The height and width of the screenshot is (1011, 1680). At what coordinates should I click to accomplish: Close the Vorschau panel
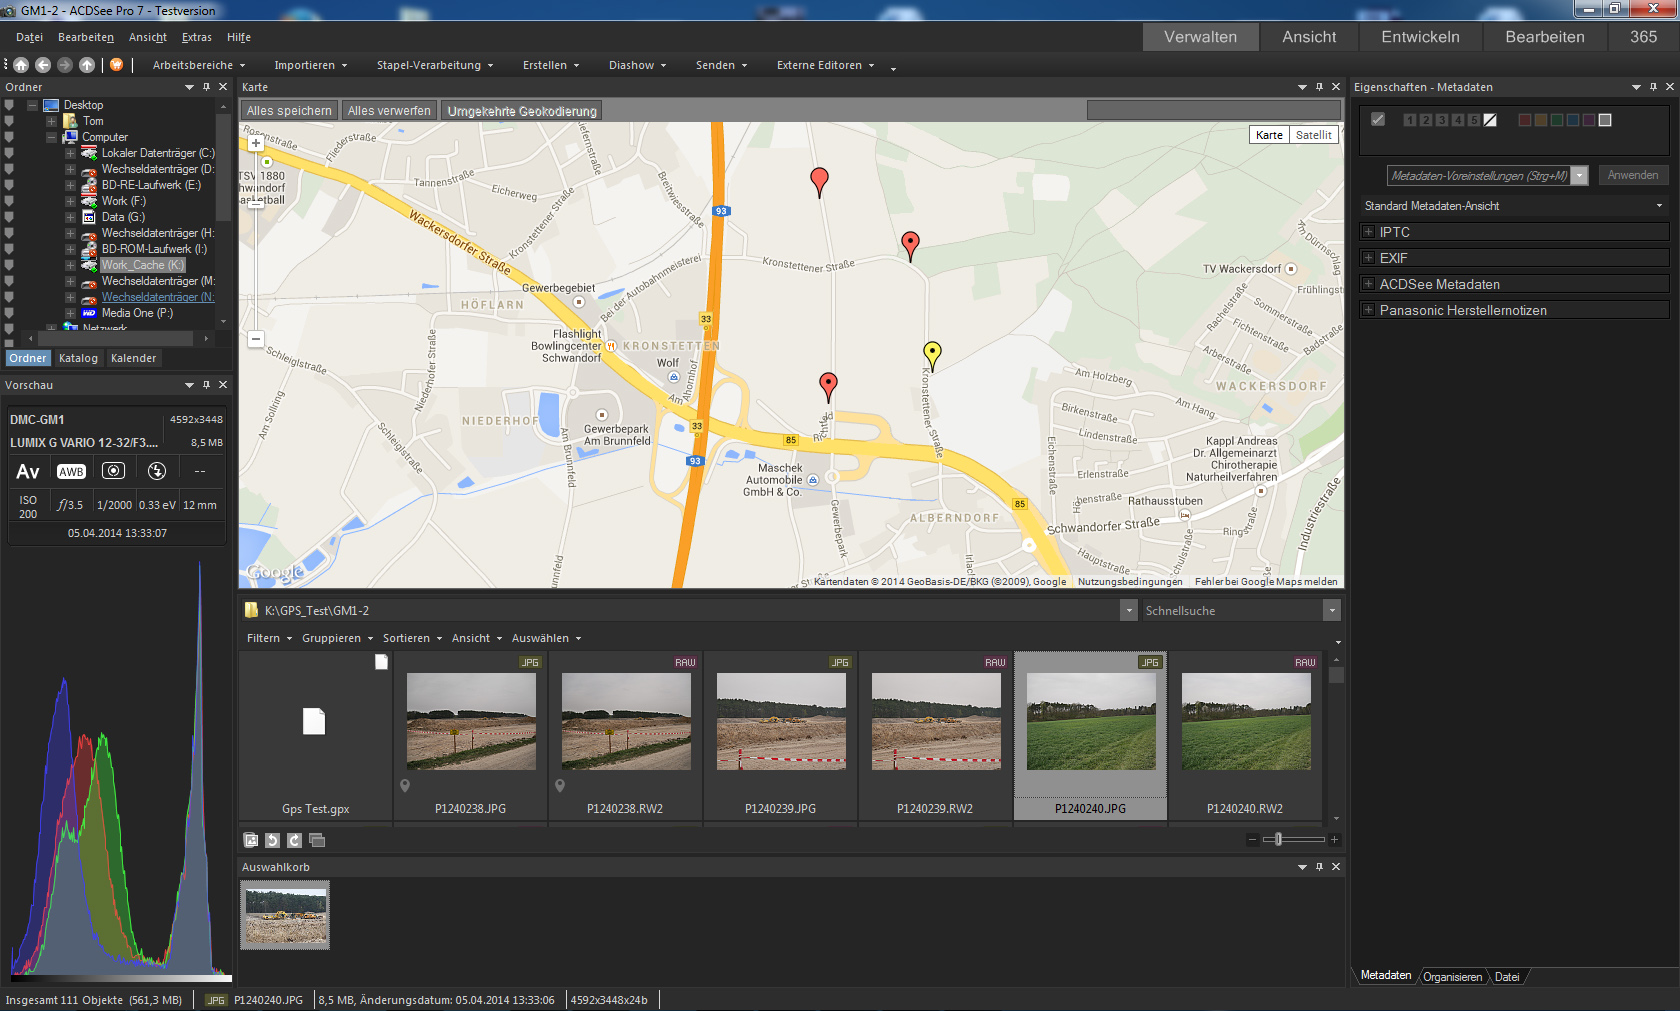223,385
